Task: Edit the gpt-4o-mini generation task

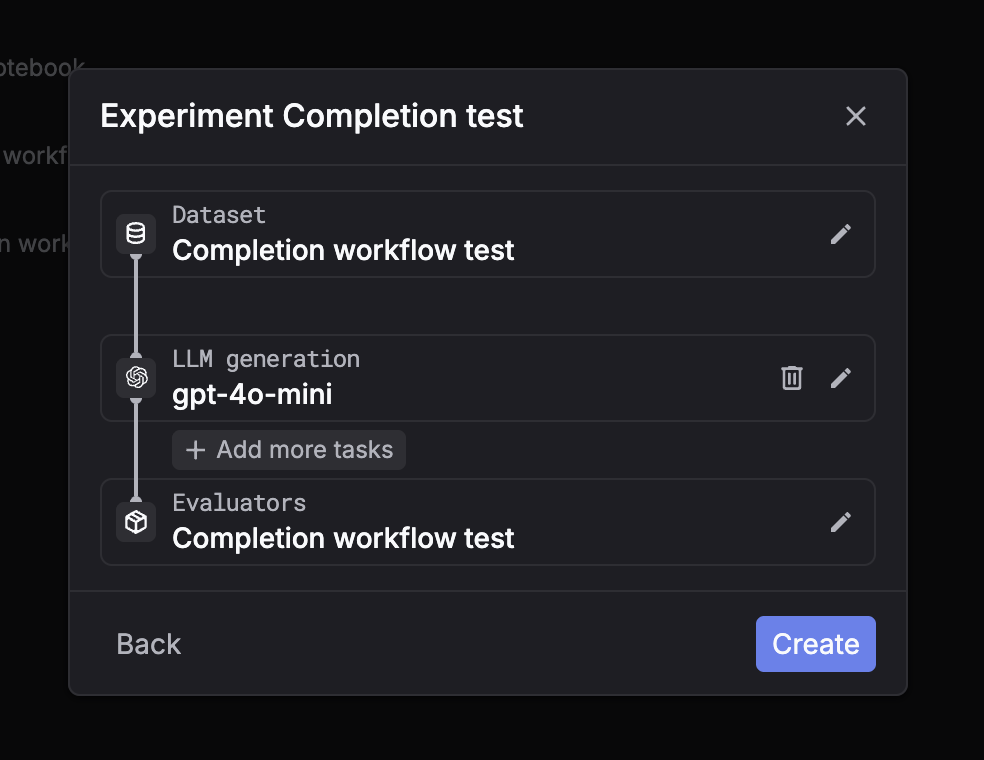Action: pyautogui.click(x=841, y=378)
